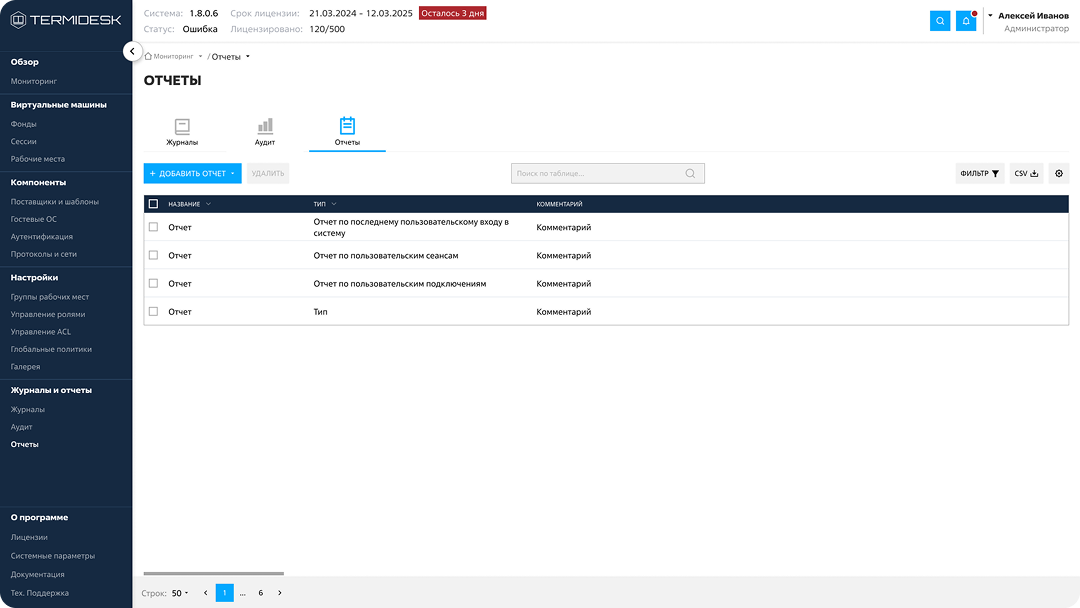Open table settings gear icon

pos(1059,174)
